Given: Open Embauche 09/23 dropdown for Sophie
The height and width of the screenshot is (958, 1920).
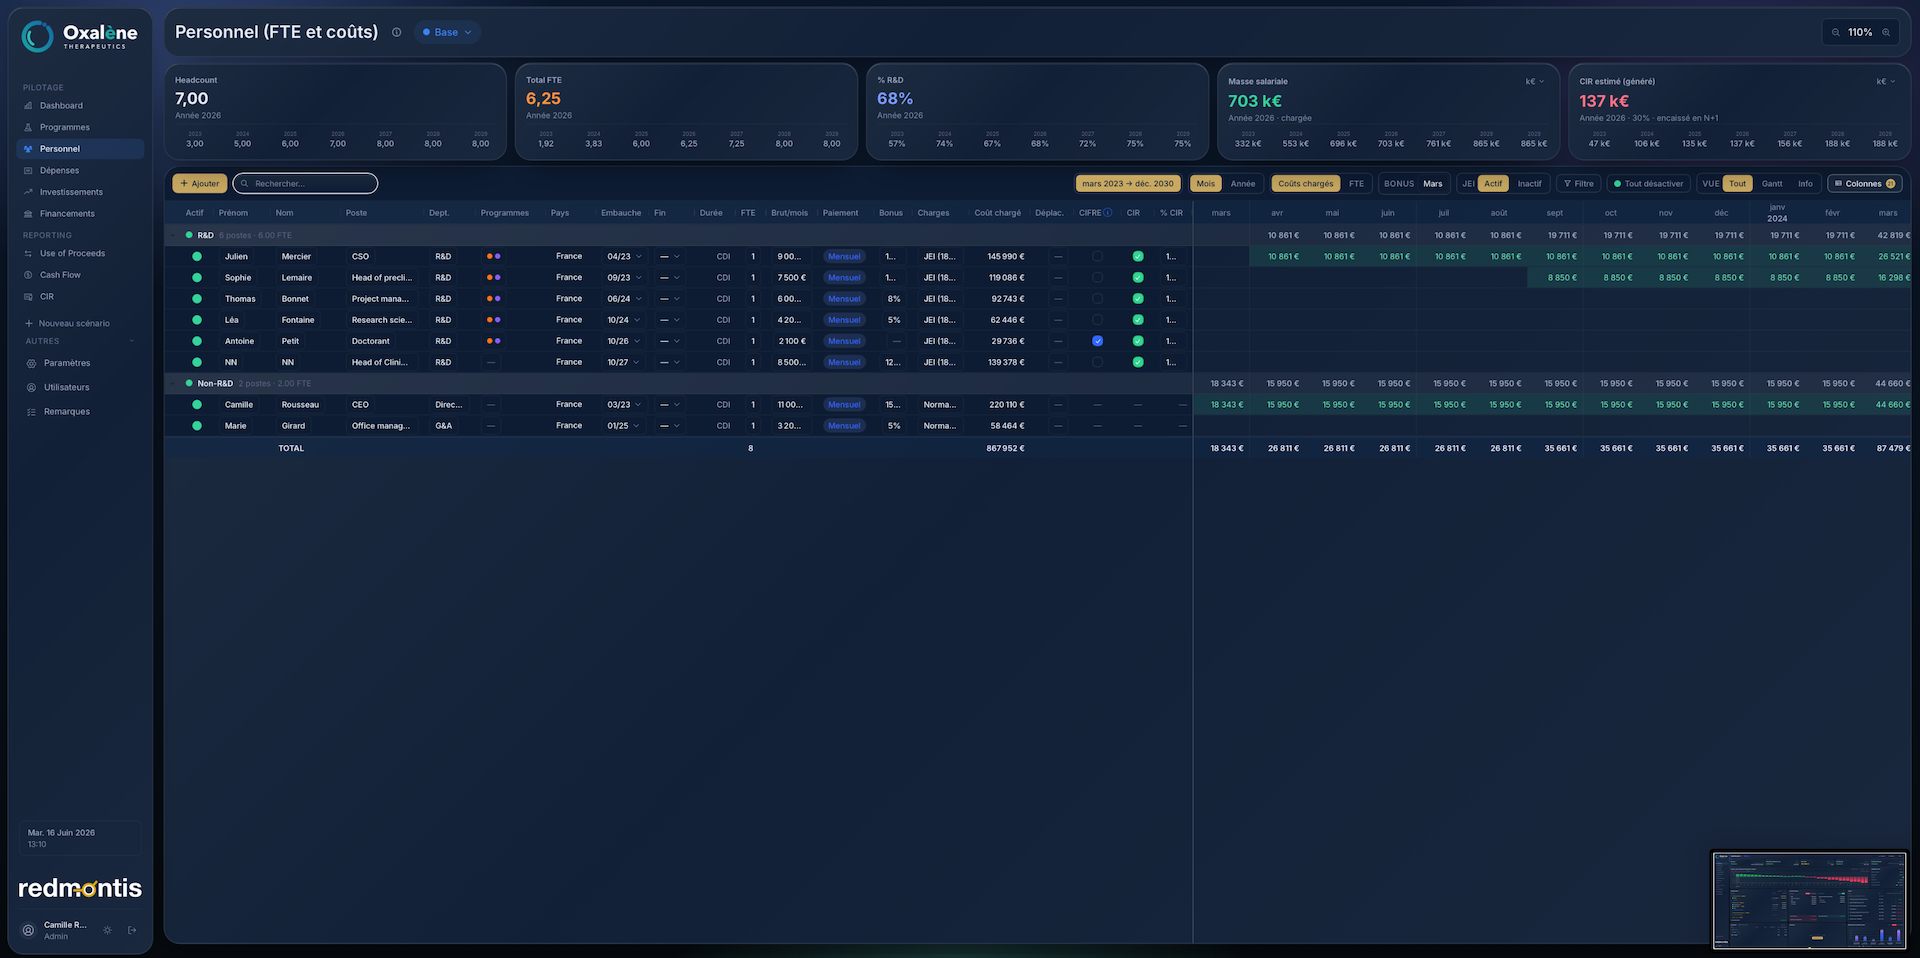Looking at the screenshot, I should [x=624, y=278].
